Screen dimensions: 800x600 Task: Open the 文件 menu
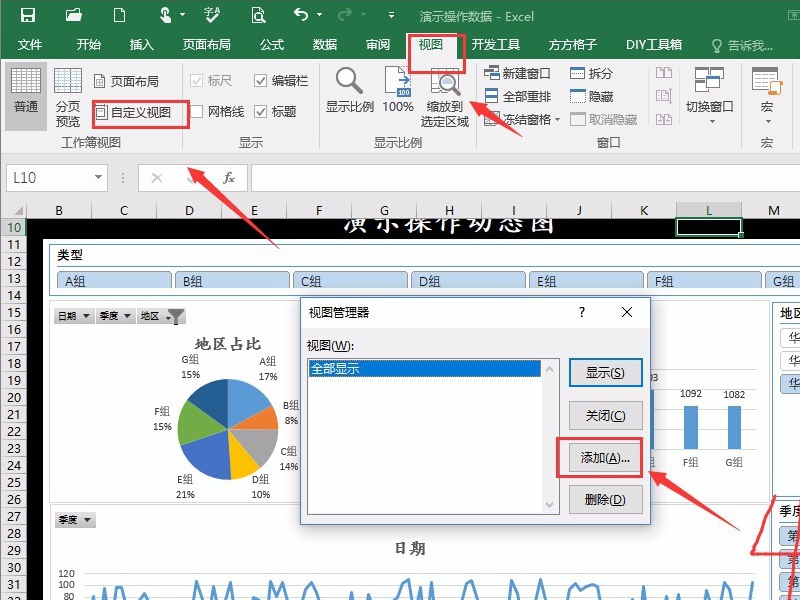30,45
